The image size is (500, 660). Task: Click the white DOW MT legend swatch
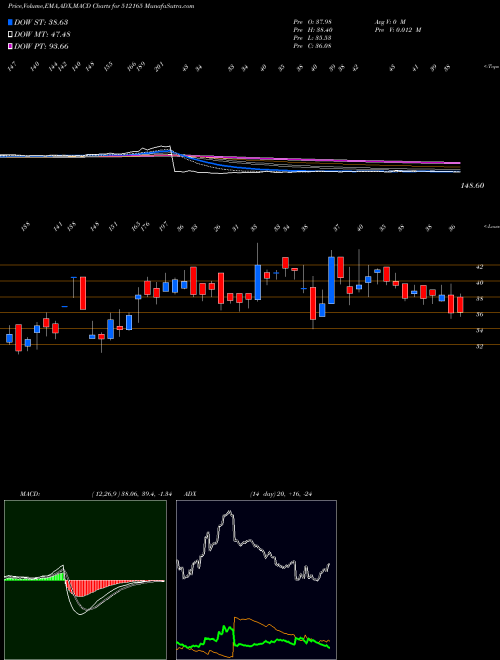coord(10,35)
